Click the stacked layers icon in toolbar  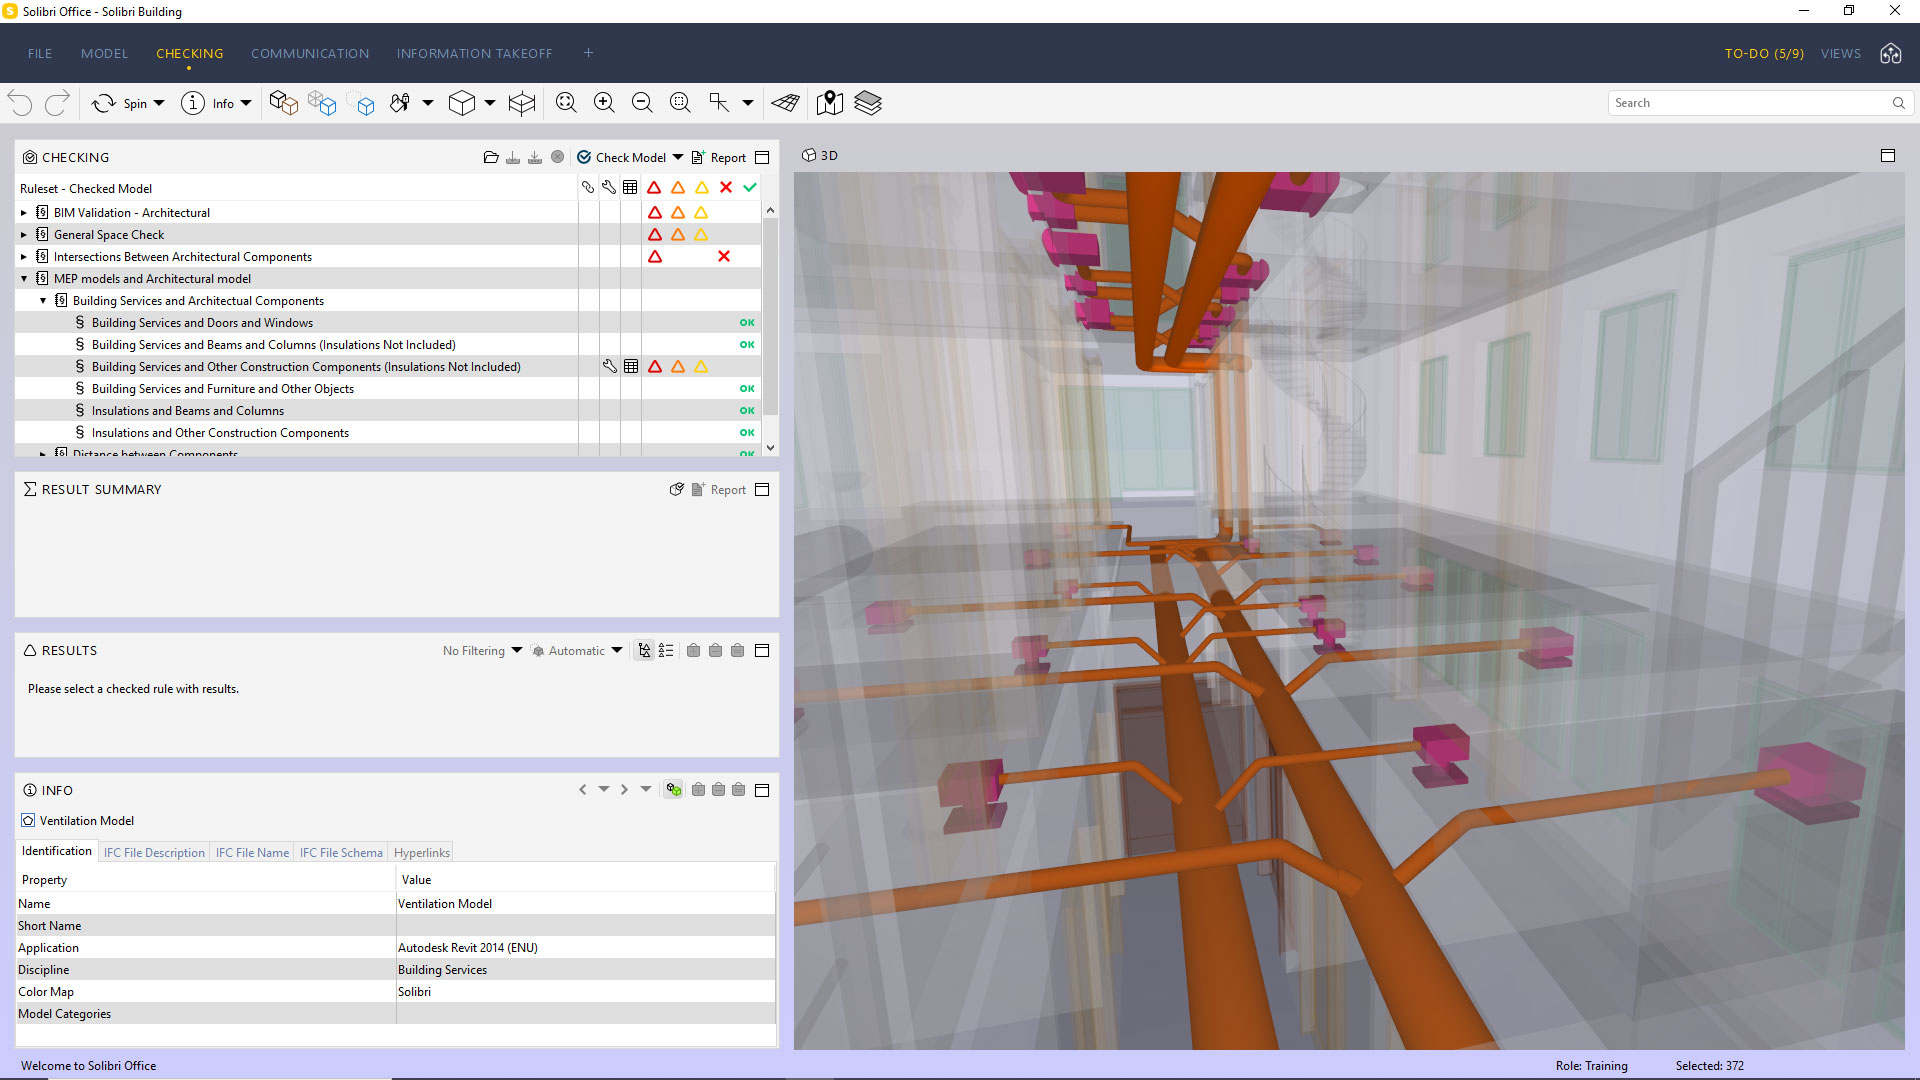click(x=868, y=103)
